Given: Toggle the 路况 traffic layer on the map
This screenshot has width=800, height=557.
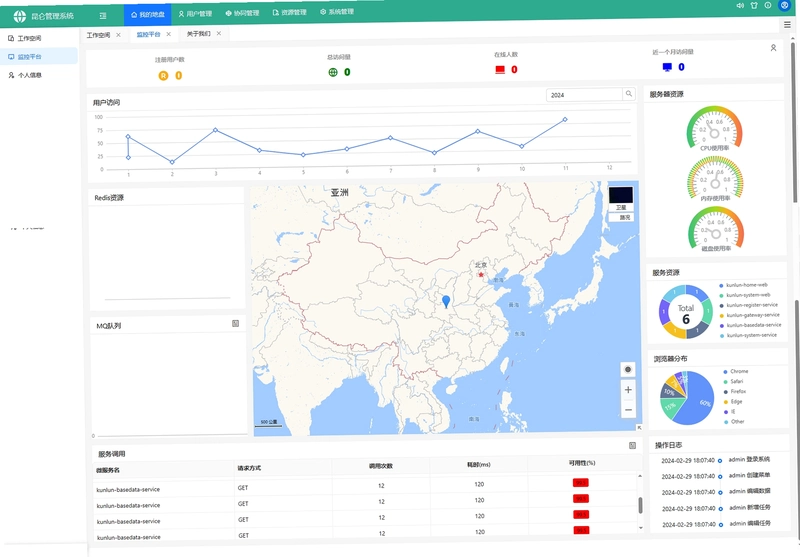Looking at the screenshot, I should click(621, 217).
